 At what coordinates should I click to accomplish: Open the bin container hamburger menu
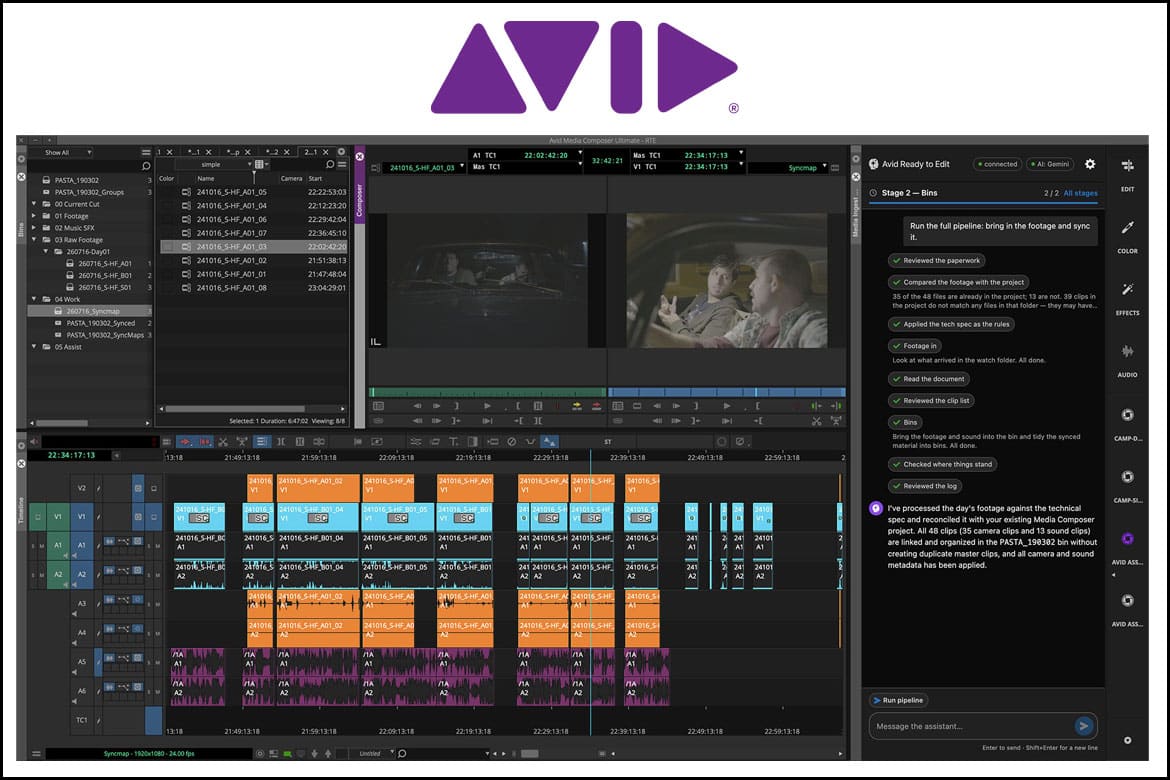146,152
